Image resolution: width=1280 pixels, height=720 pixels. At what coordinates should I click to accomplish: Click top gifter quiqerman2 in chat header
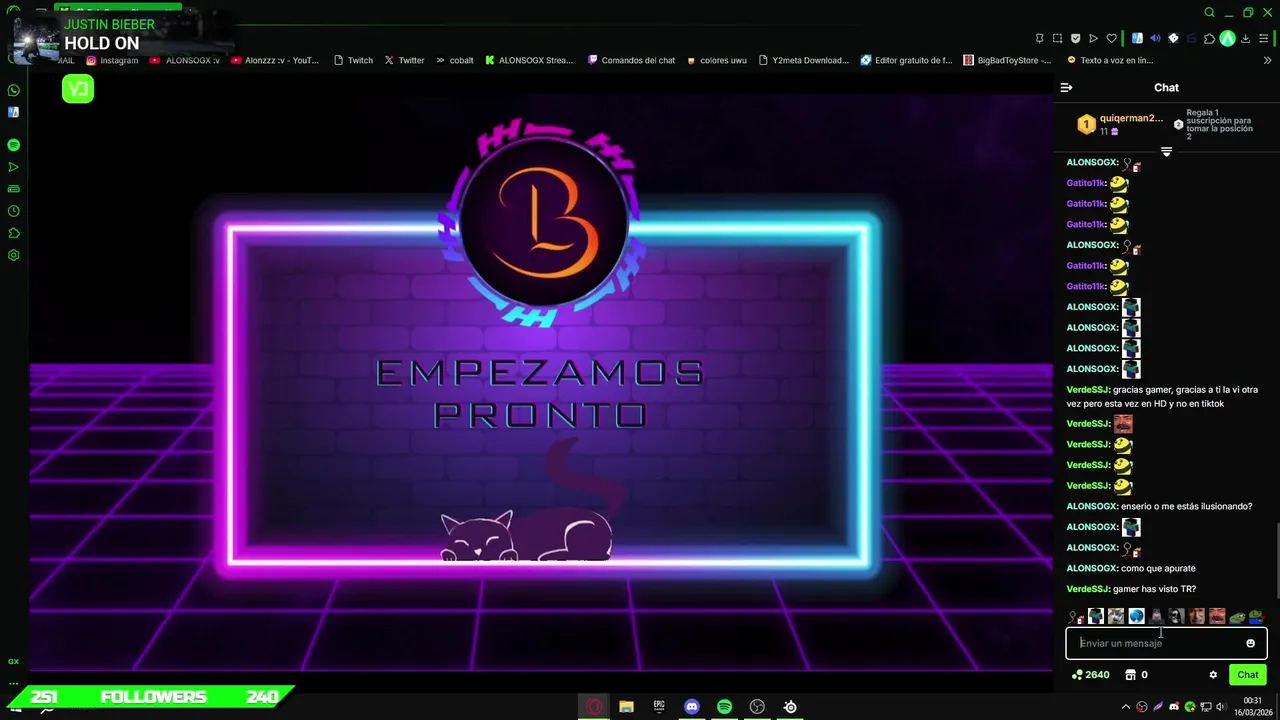coord(1120,124)
